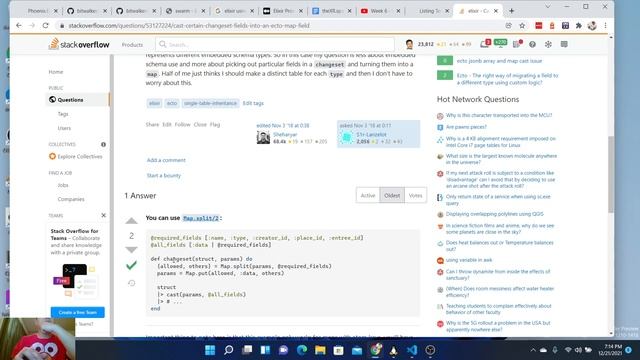The height and width of the screenshot is (360, 640).
Task: Open Companies in the left sidebar
Action: 71,199
